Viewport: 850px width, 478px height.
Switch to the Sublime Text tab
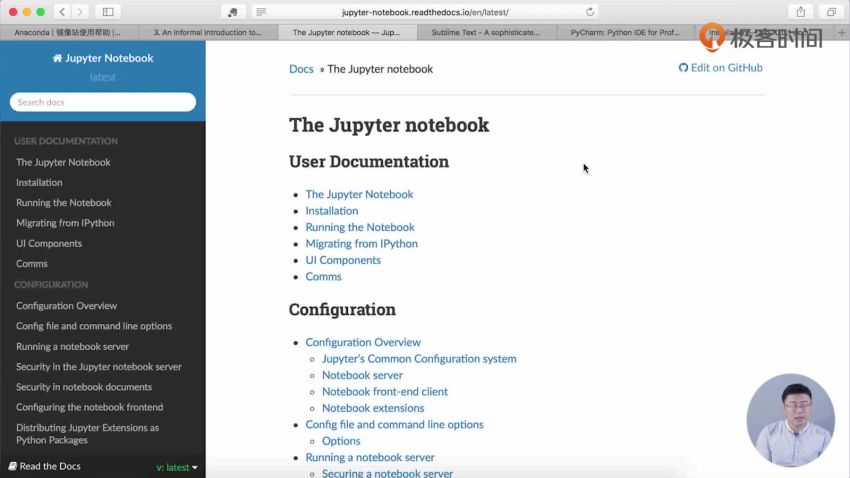[484, 32]
